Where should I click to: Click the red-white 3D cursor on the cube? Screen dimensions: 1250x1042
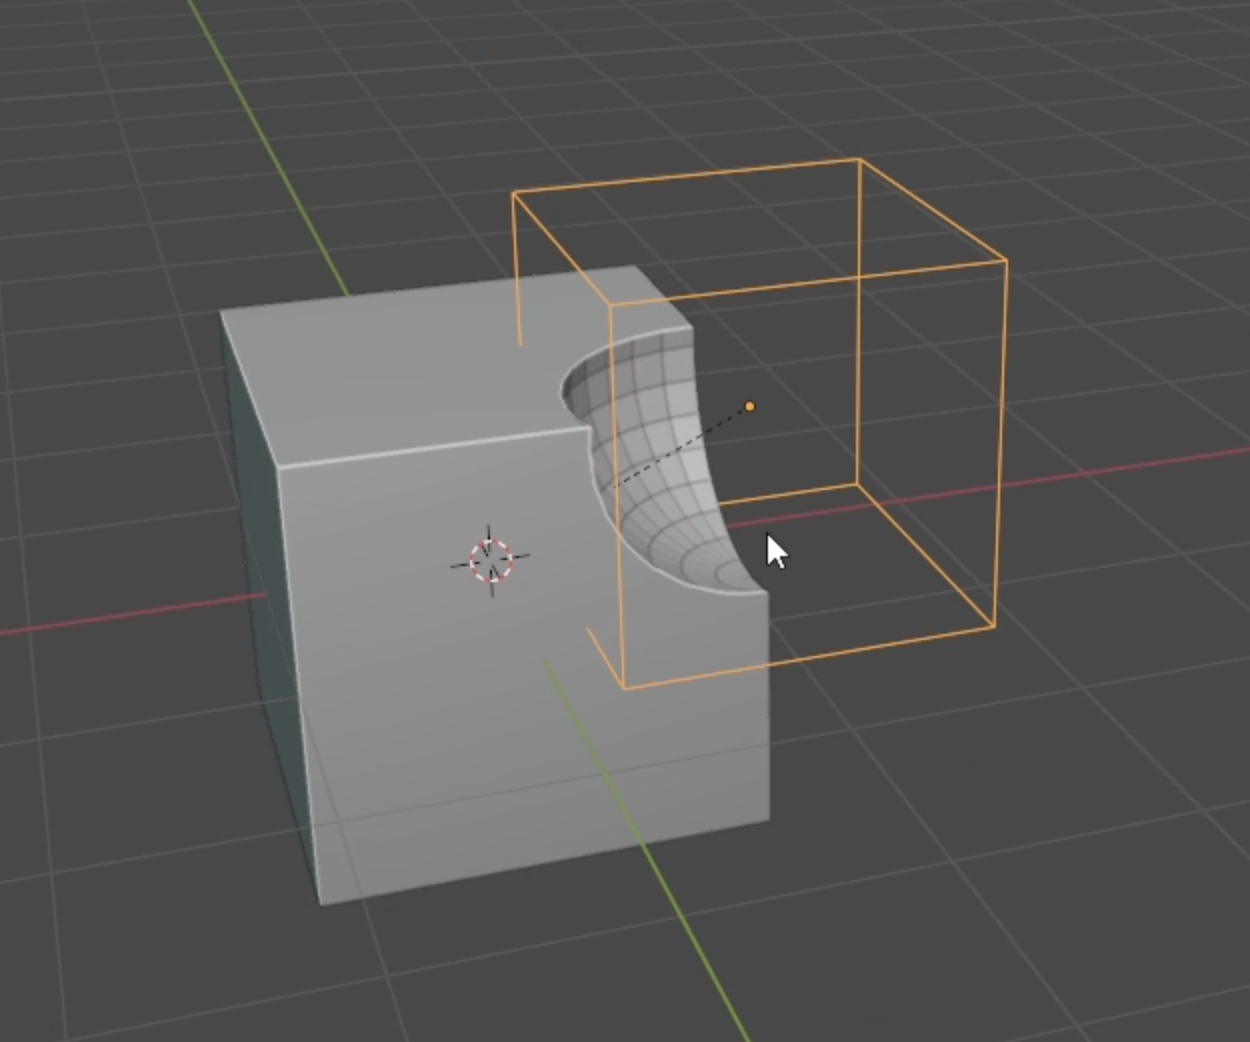490,560
